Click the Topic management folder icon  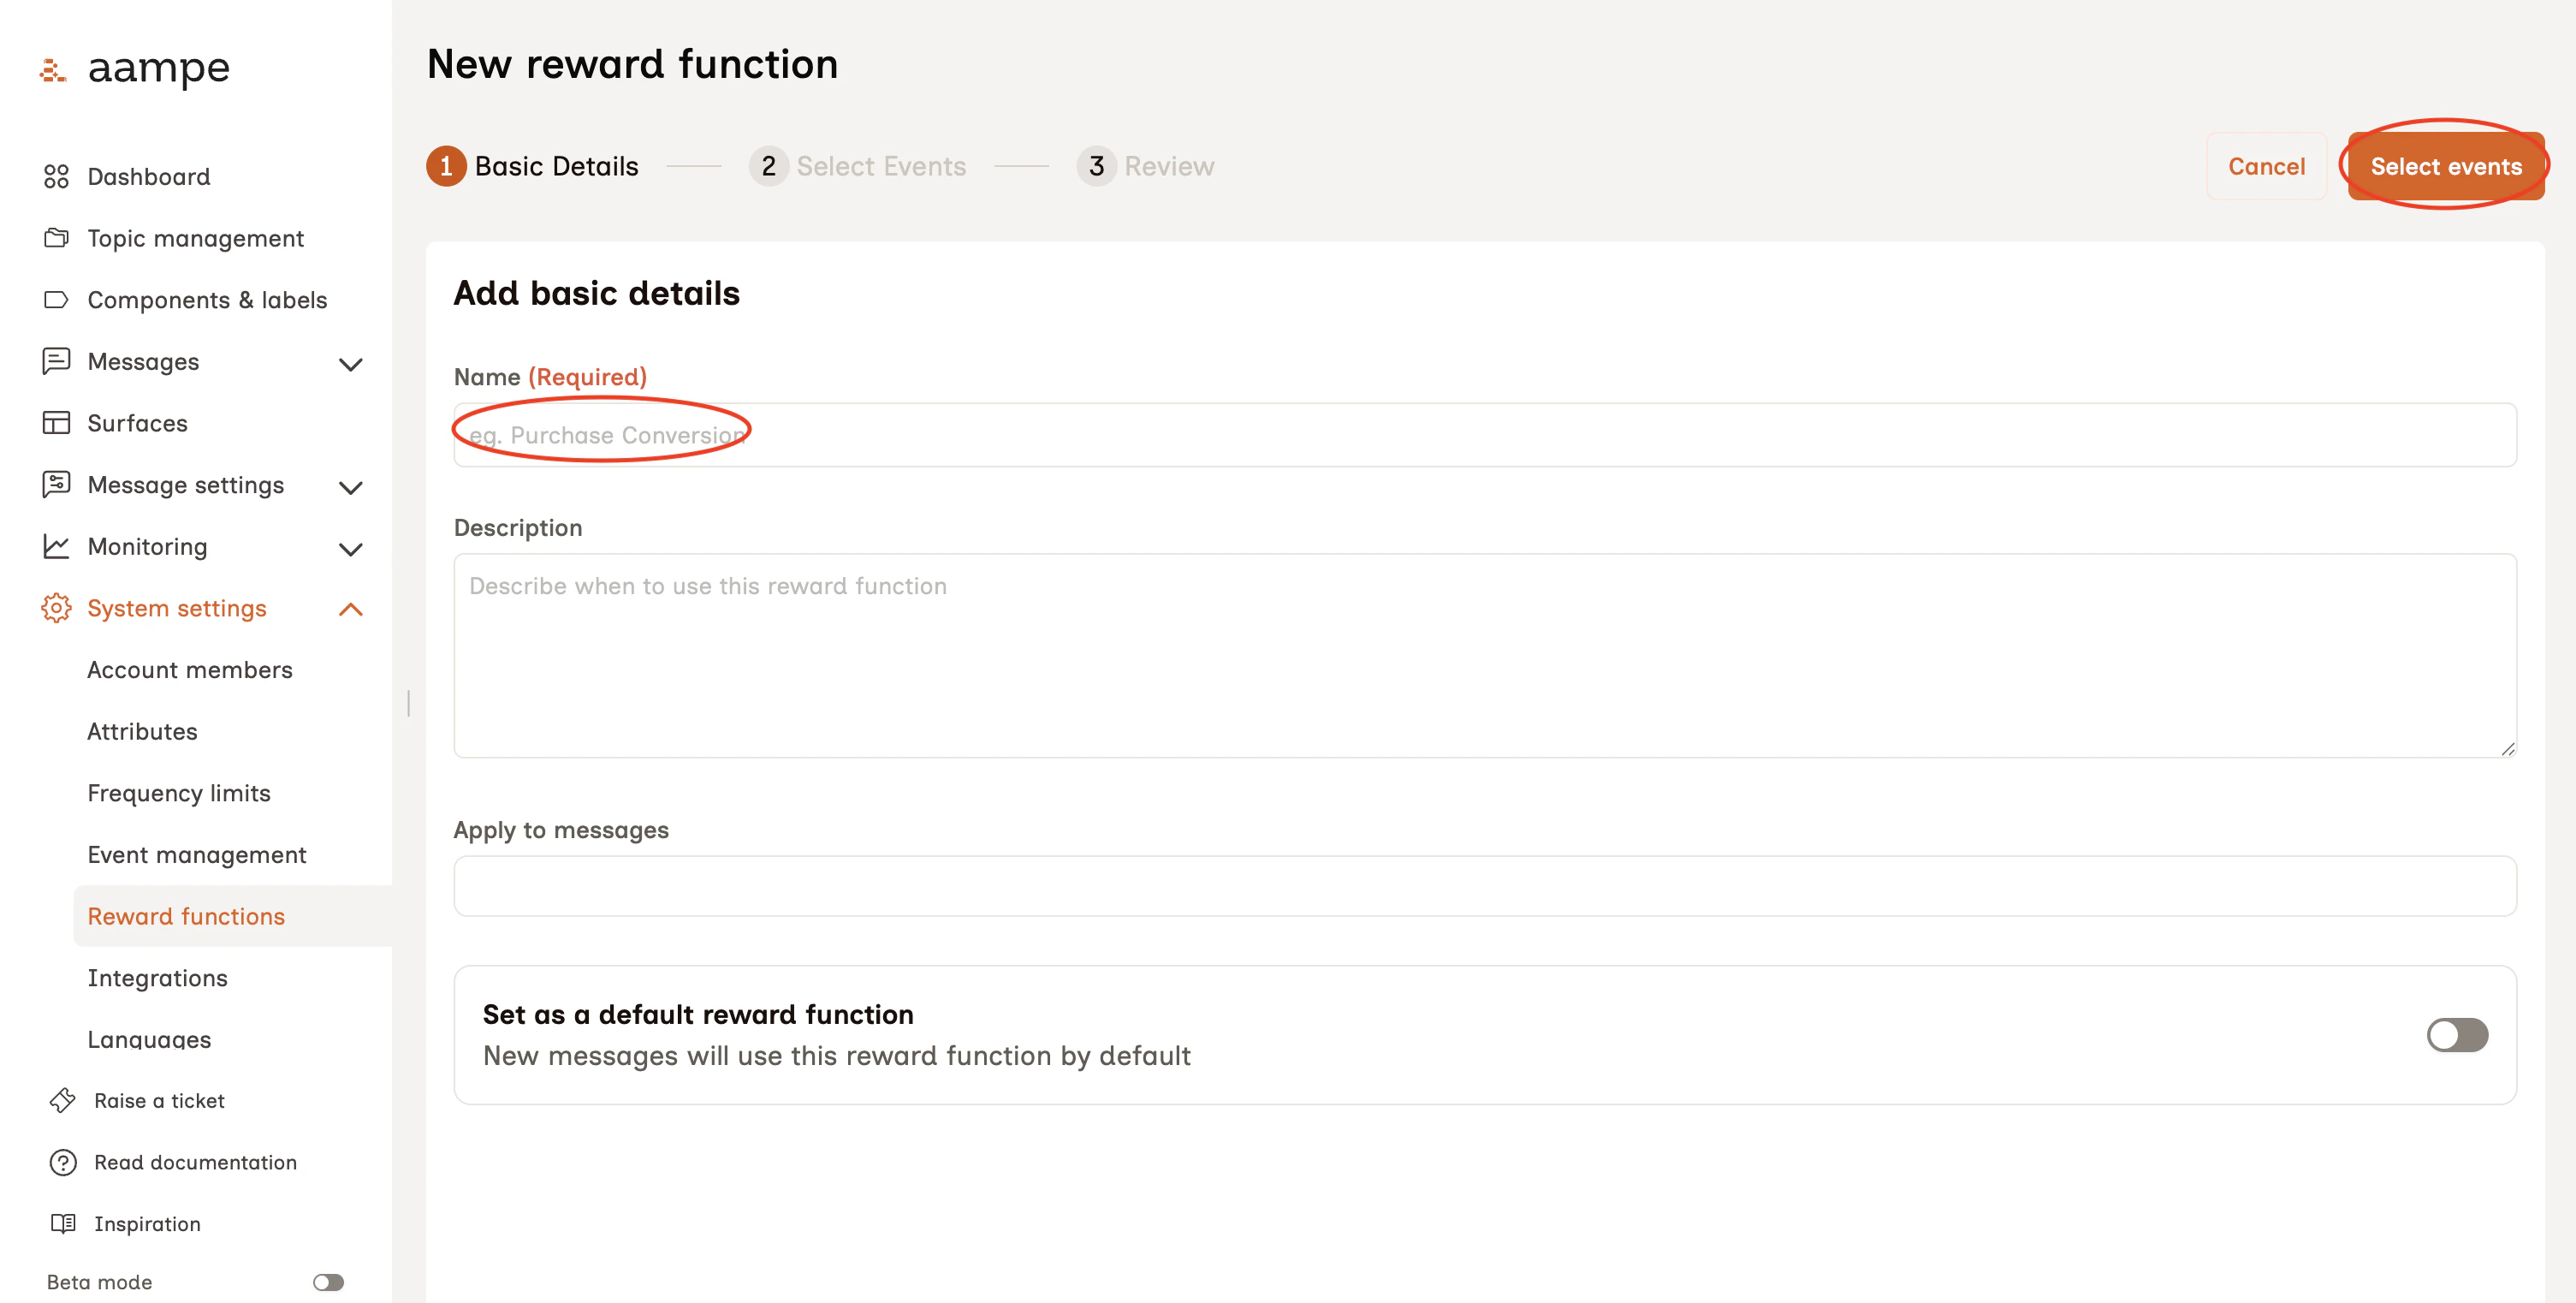tap(56, 238)
